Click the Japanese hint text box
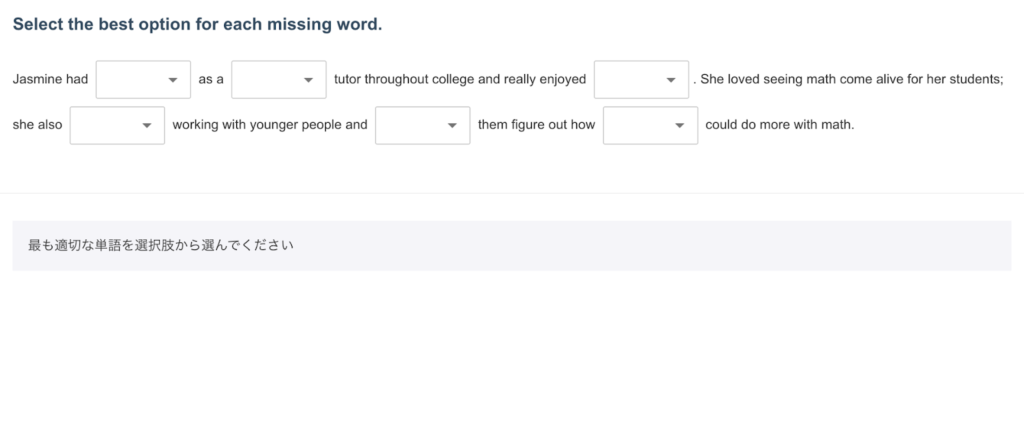This screenshot has width=1024, height=431. (511, 245)
